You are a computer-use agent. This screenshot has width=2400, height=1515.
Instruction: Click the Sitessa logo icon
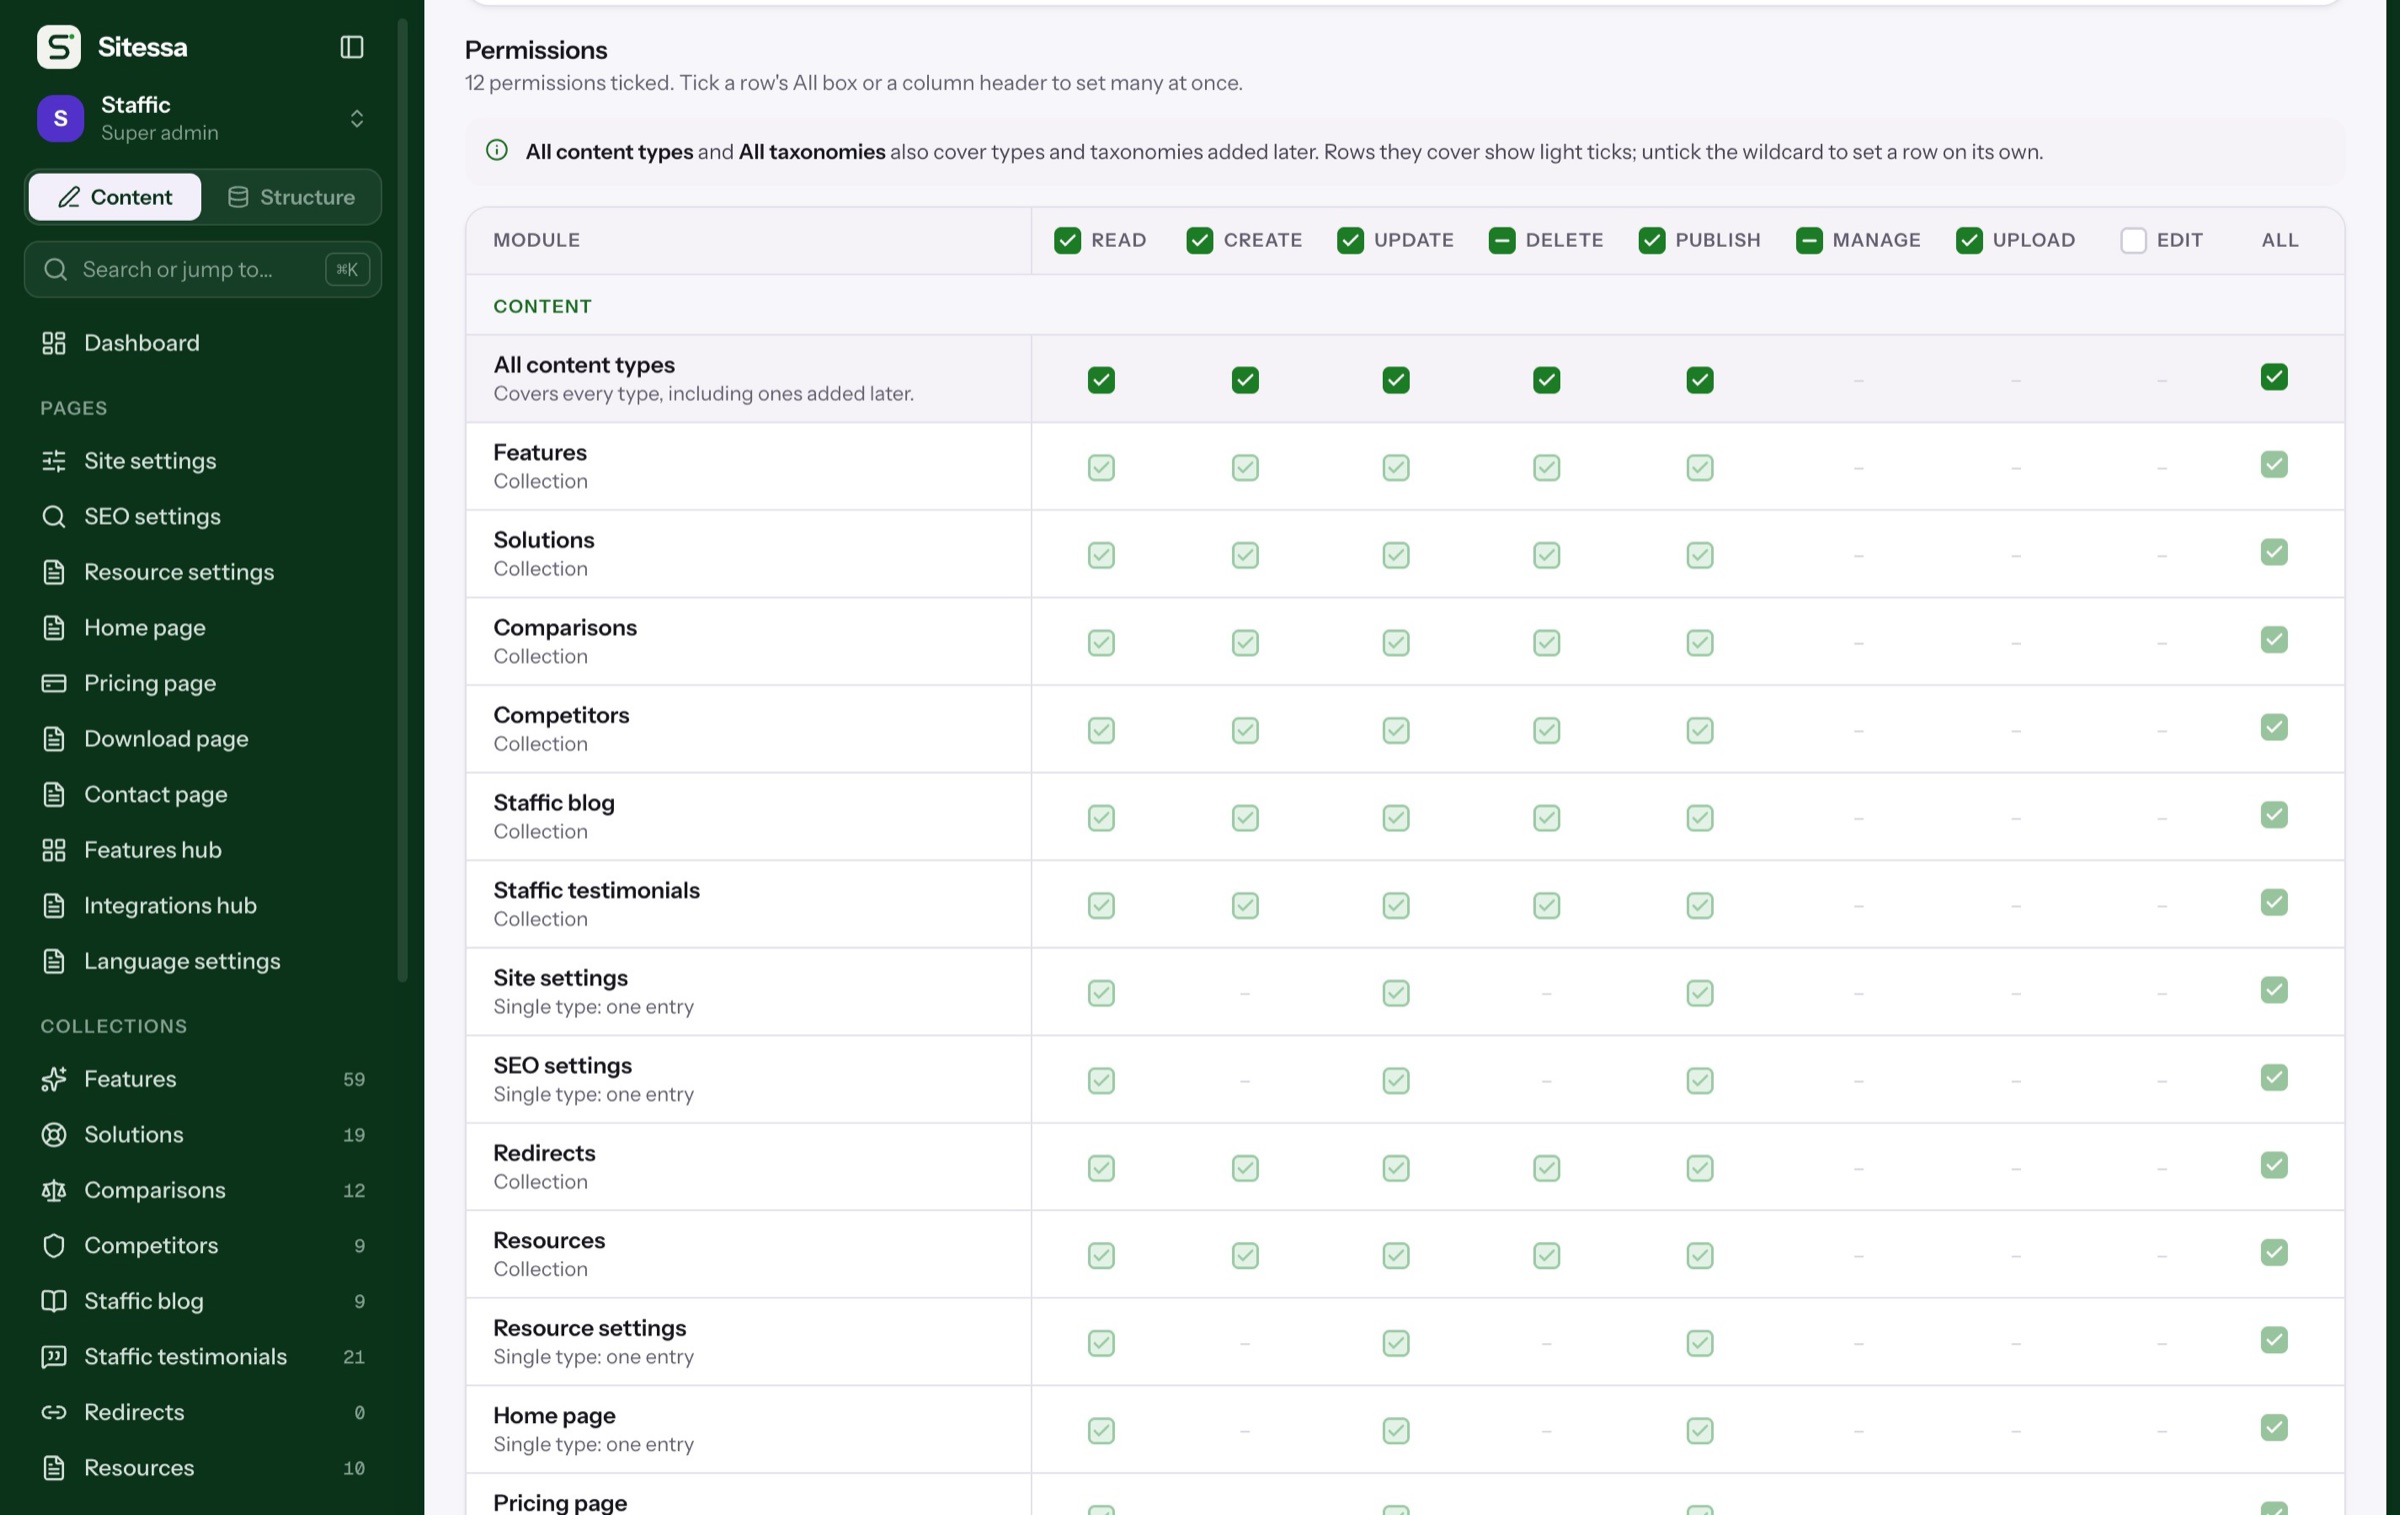59,47
